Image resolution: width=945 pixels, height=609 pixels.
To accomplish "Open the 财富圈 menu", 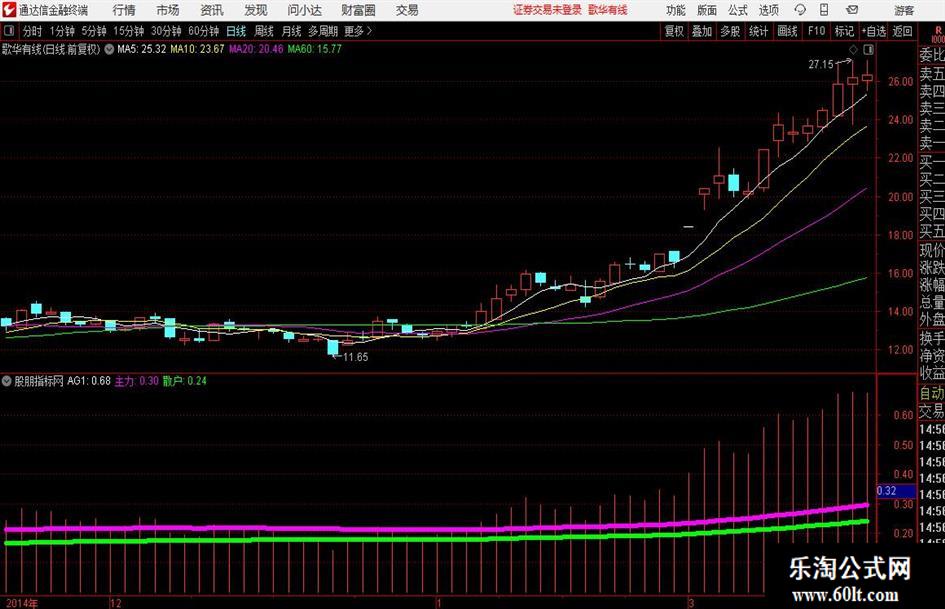I will 358,10.
